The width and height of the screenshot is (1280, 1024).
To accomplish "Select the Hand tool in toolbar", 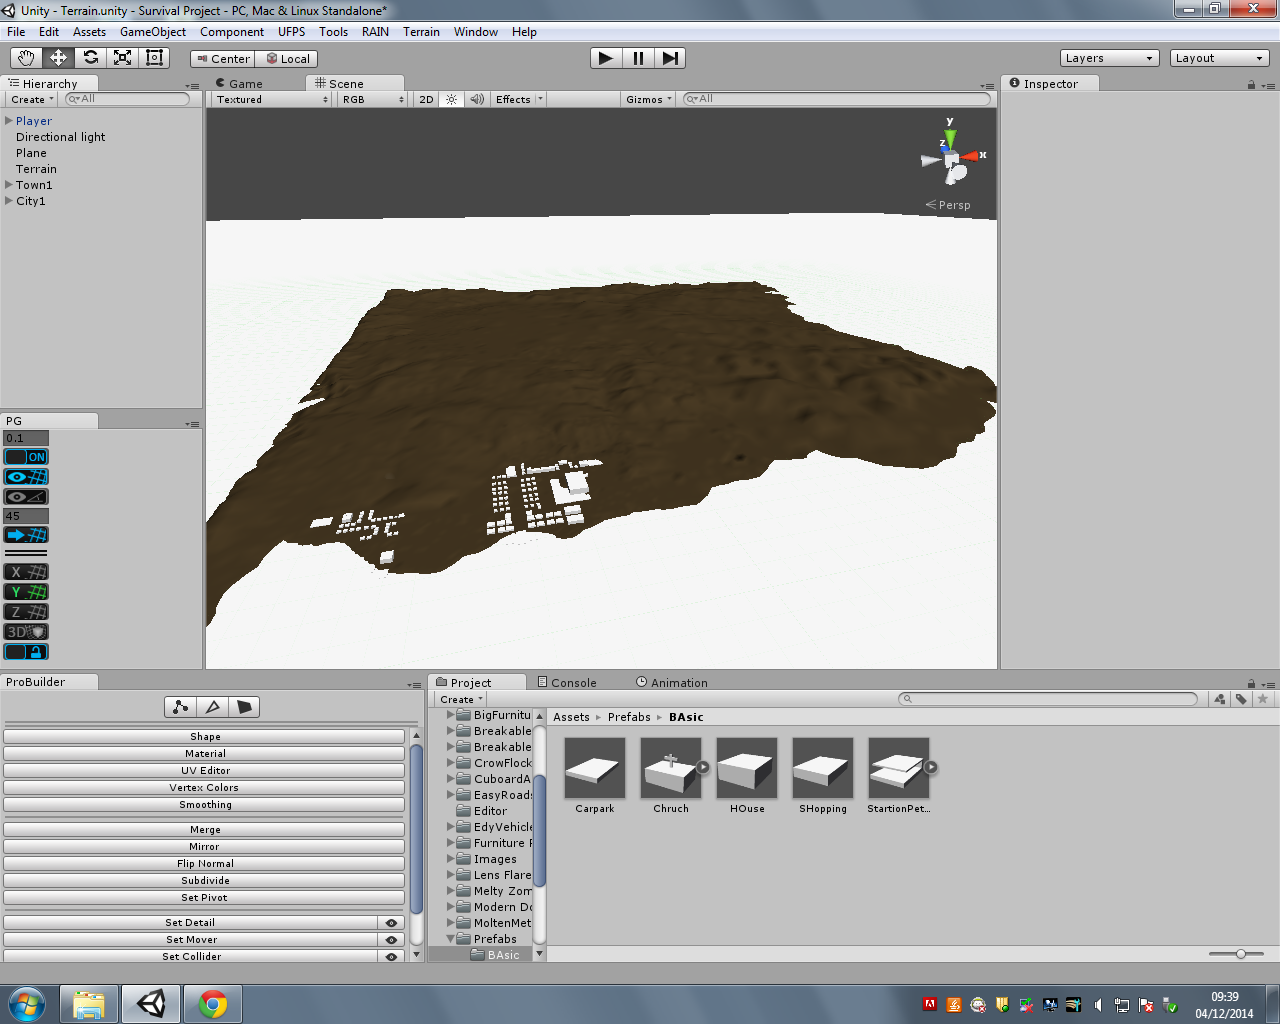I will pyautogui.click(x=26, y=58).
